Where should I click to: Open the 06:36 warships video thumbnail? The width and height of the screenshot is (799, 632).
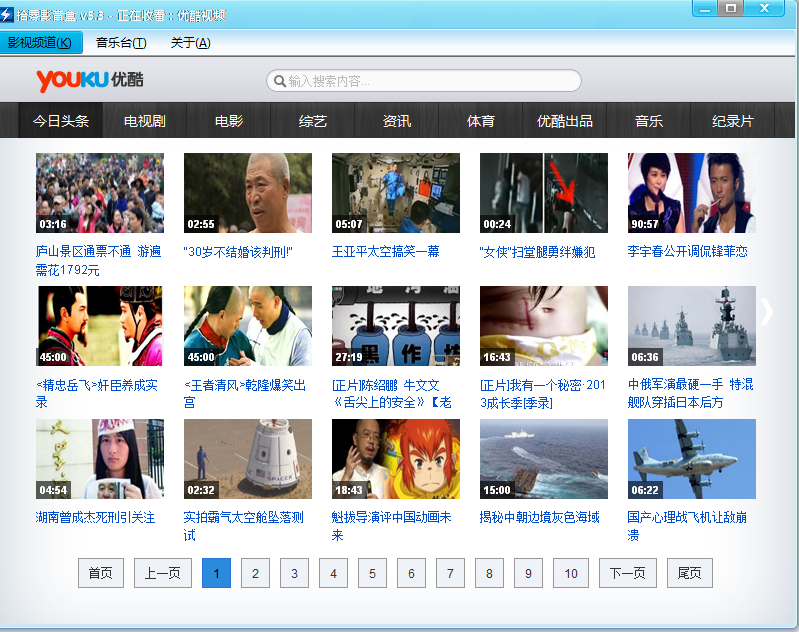click(691, 326)
